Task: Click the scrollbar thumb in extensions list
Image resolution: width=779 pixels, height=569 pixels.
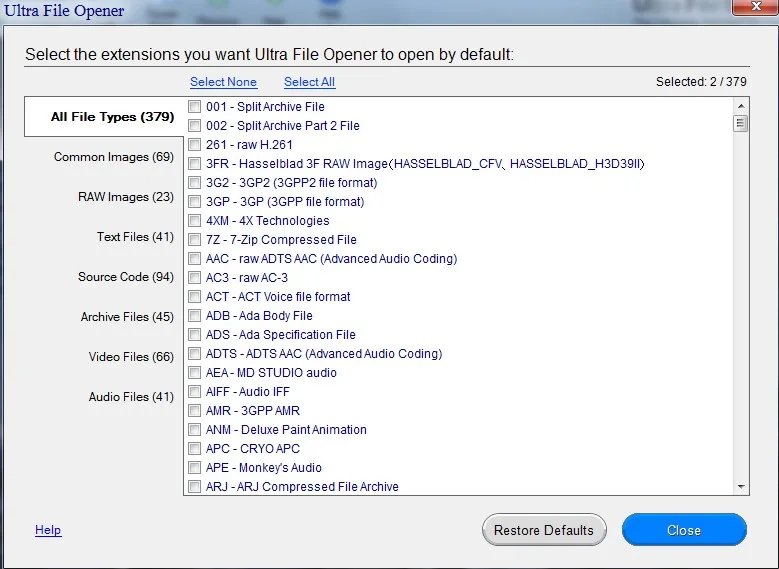Action: (x=741, y=123)
